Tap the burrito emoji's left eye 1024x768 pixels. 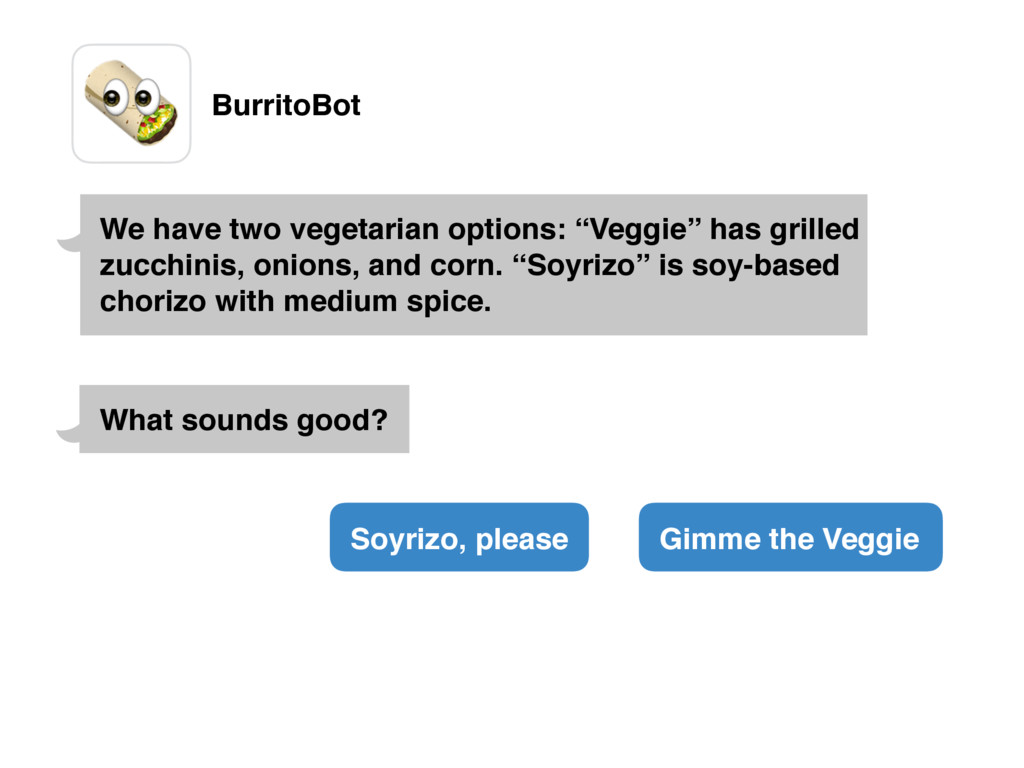click(x=114, y=97)
